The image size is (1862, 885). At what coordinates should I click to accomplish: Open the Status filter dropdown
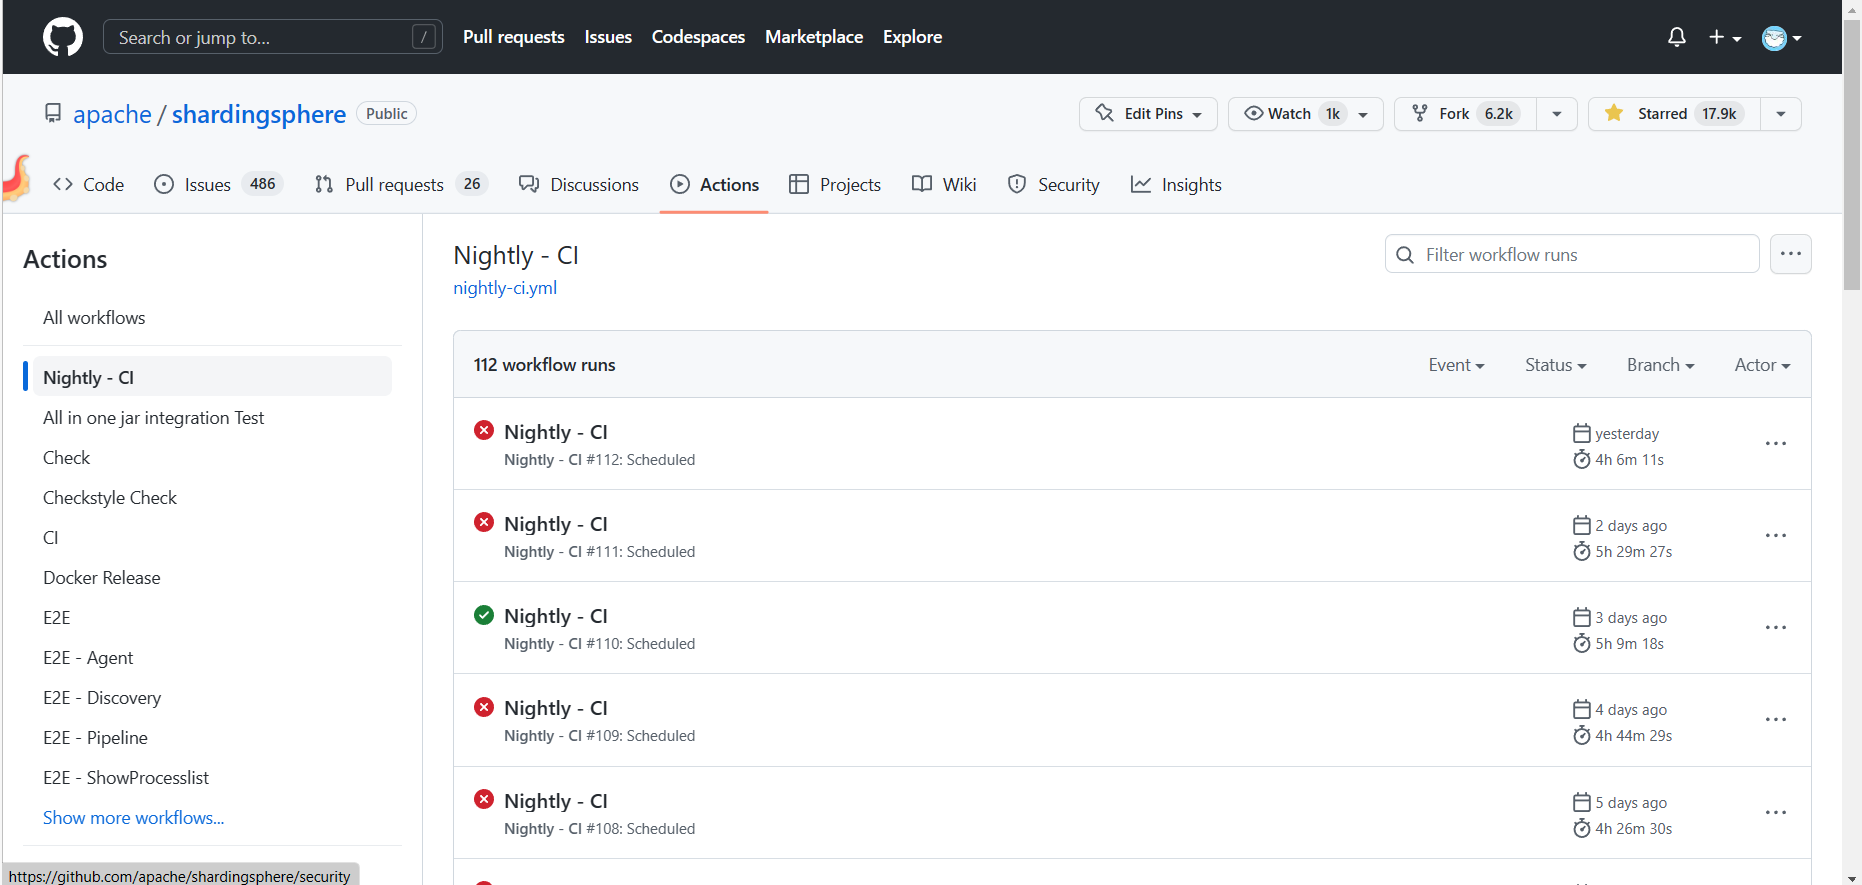[1555, 365]
